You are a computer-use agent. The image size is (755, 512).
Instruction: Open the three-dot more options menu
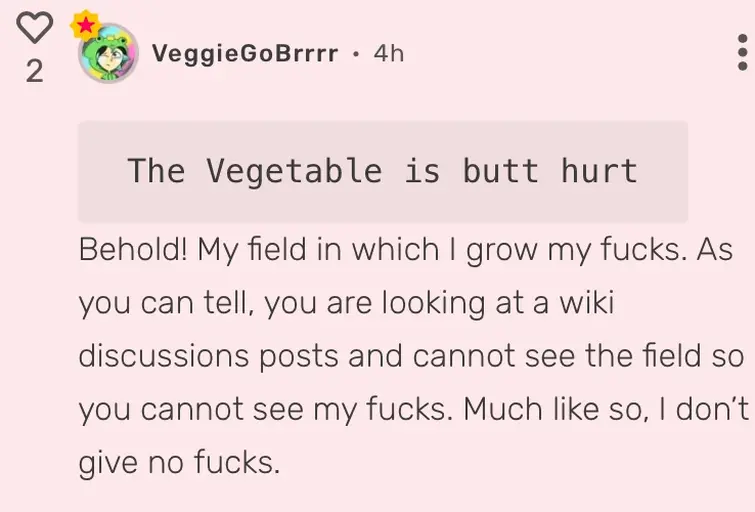pyautogui.click(x=741, y=52)
